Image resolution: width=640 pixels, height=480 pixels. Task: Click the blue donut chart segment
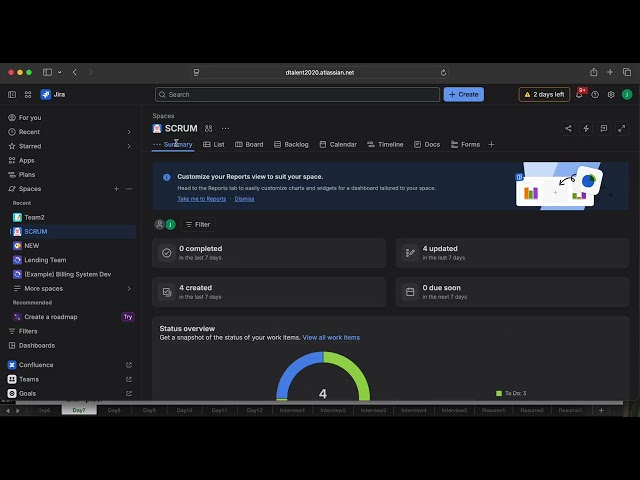pos(291,371)
